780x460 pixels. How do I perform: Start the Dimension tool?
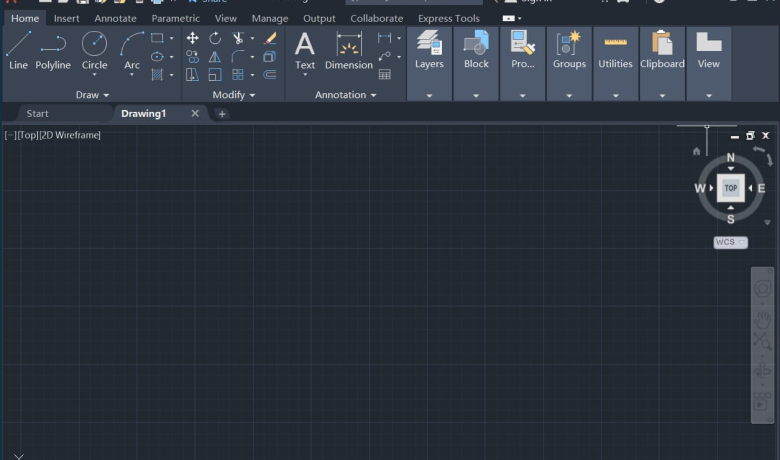pyautogui.click(x=349, y=50)
